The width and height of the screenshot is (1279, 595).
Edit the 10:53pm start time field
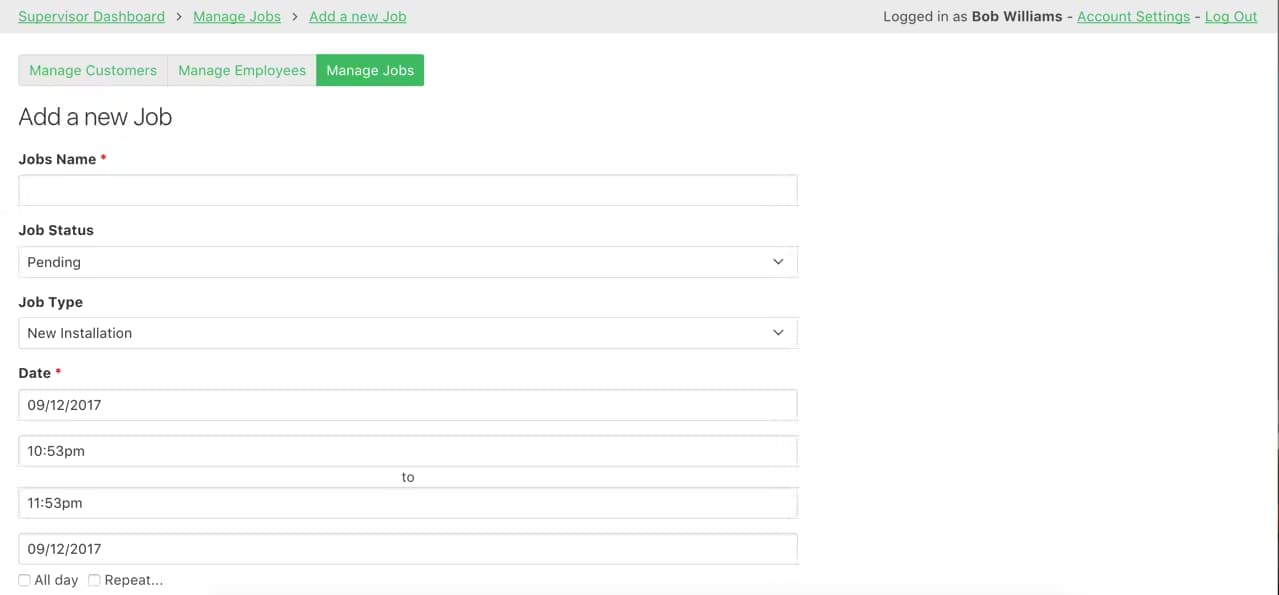tap(408, 451)
